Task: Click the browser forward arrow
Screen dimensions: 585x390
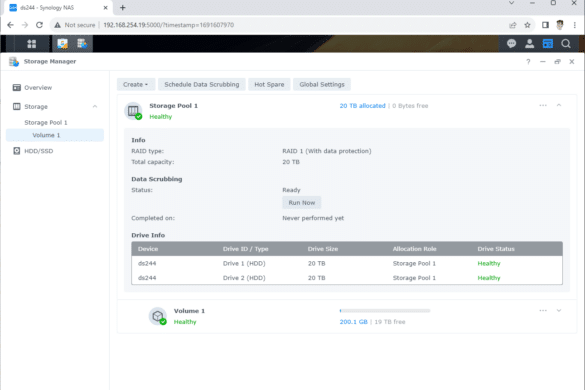Action: pyautogui.click(x=25, y=25)
